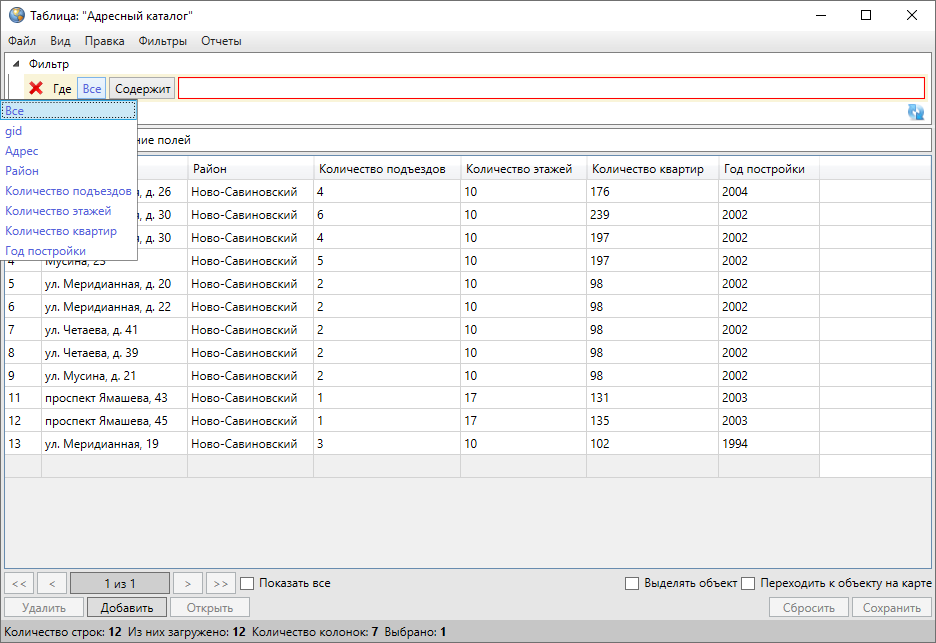The image size is (936, 643).
Task: Click the 'Добавить' button
Action: (126, 607)
